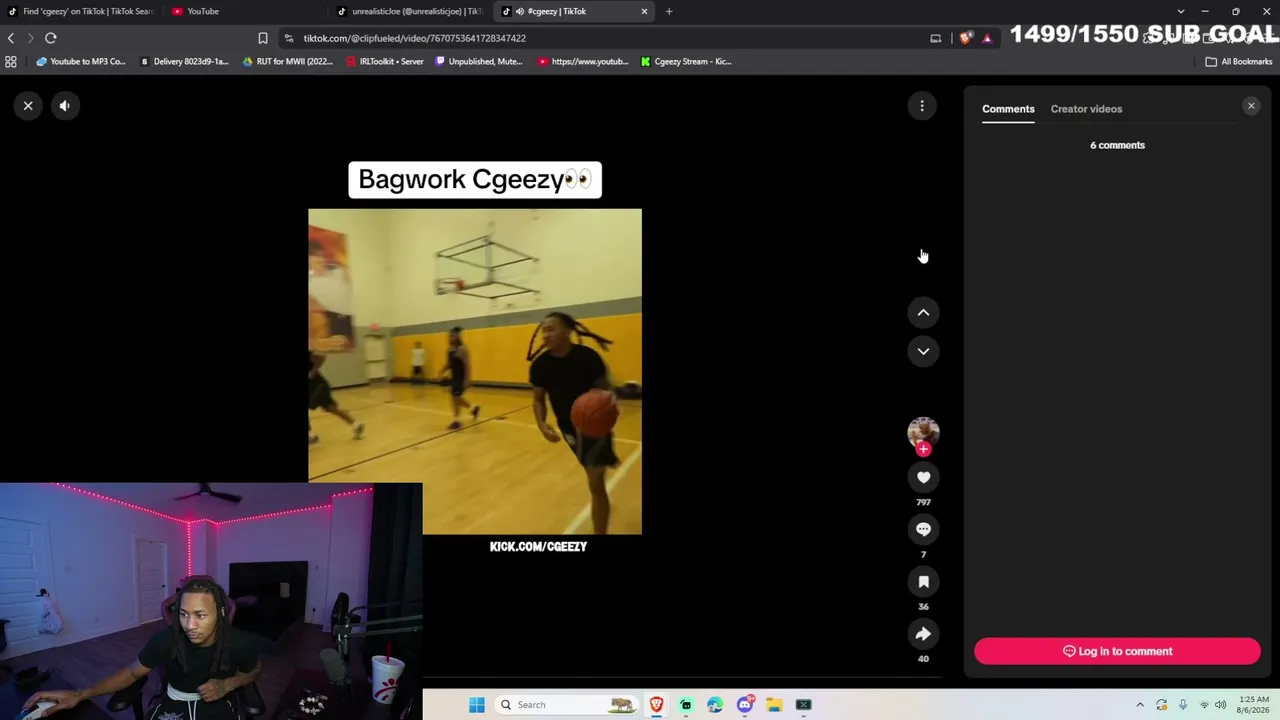The image size is (1280, 720).
Task: Open a new browser tab
Action: (669, 11)
